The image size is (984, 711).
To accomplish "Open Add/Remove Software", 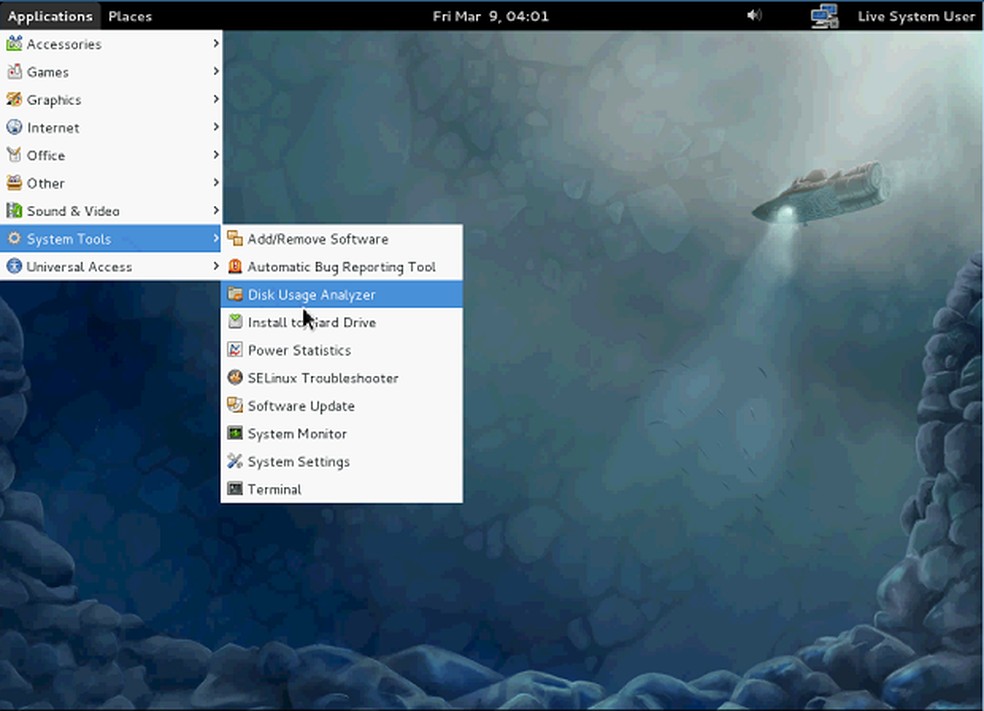I will coord(318,239).
